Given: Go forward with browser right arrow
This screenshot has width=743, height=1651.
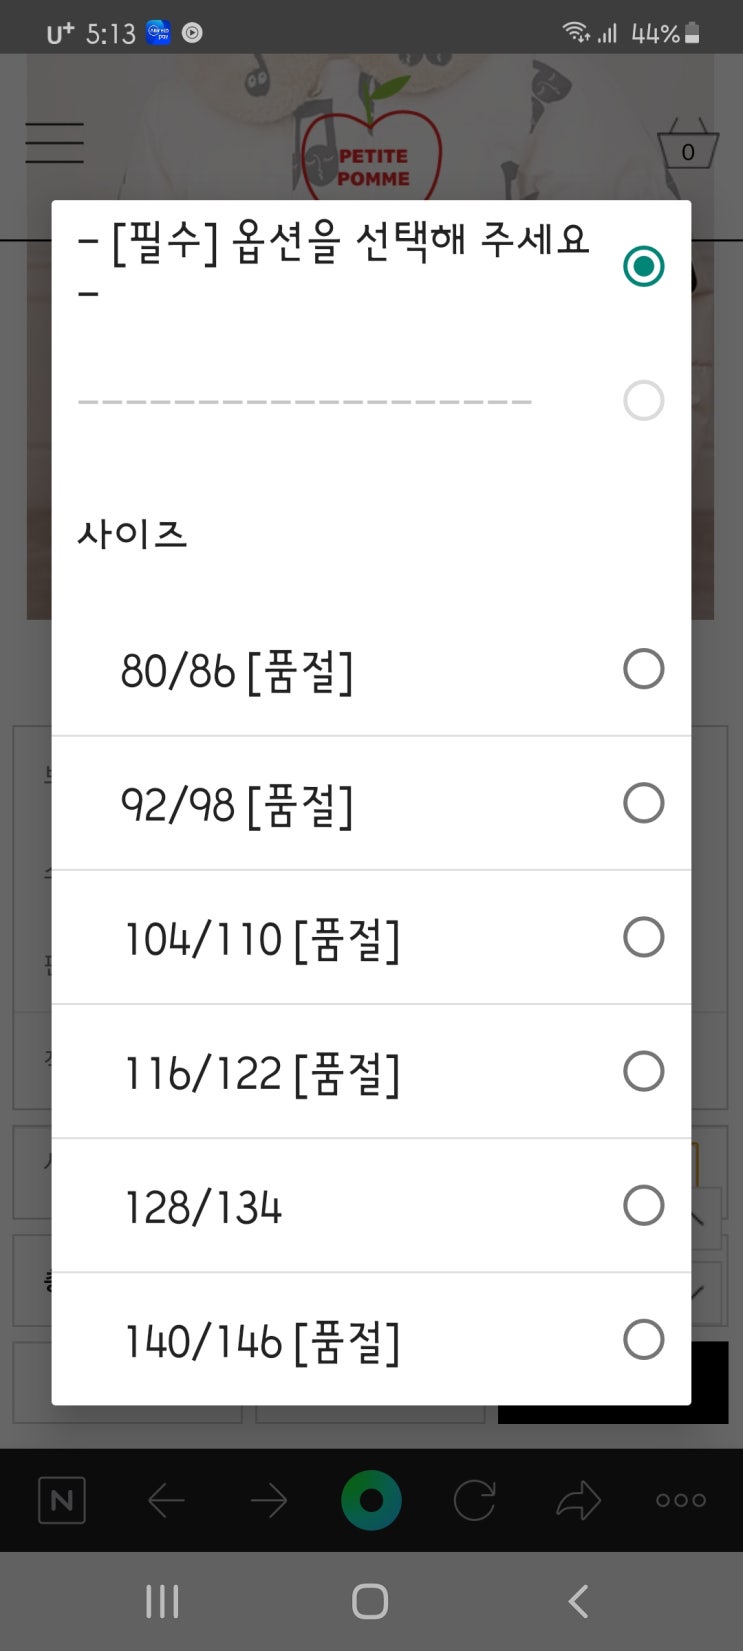Looking at the screenshot, I should point(268,1500).
